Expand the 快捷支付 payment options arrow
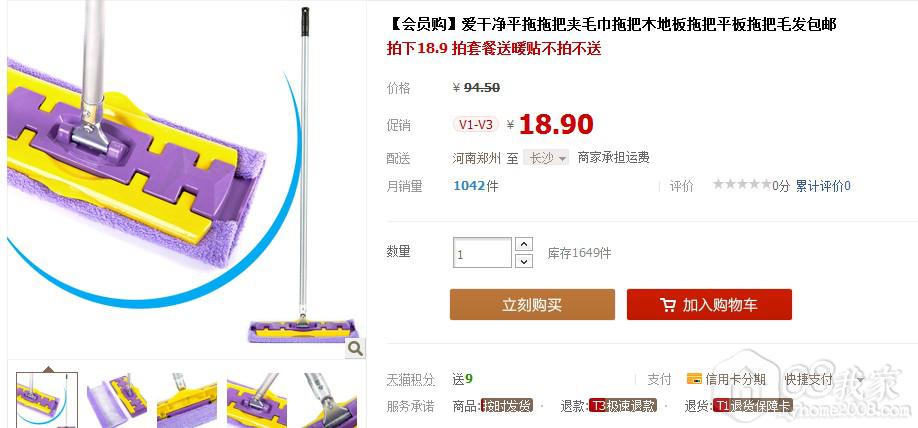Screen dimensions: 918x428 click(859, 380)
